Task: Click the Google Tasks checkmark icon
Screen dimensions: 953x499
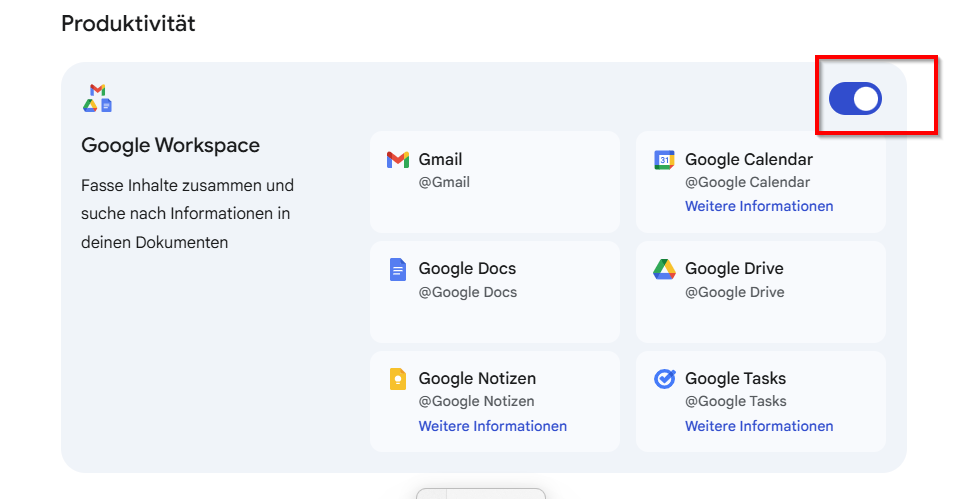Action: point(664,379)
